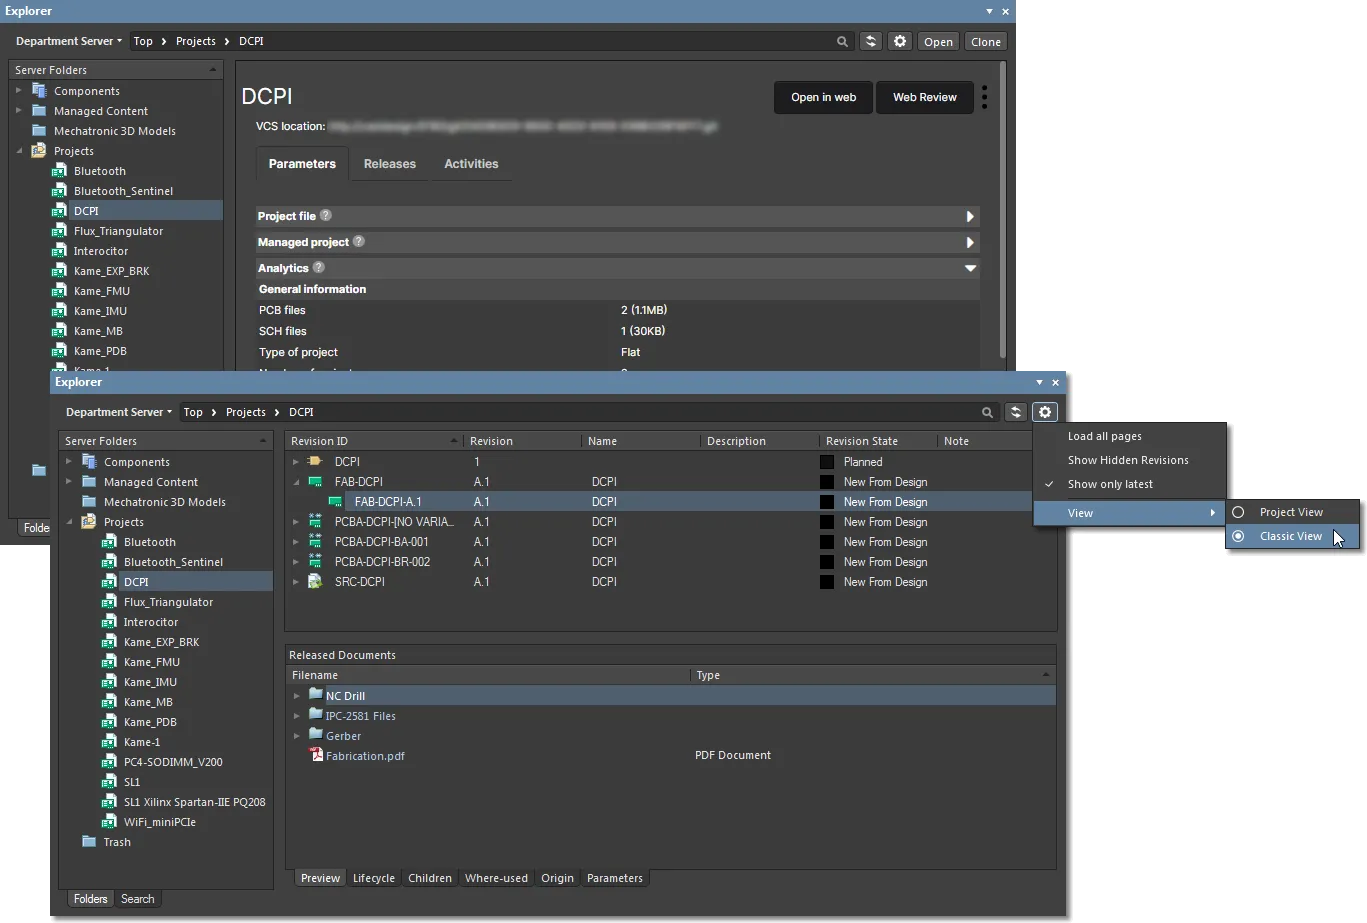
Task: Click the vertical ellipsis beside Web Review
Action: pyautogui.click(x=985, y=97)
